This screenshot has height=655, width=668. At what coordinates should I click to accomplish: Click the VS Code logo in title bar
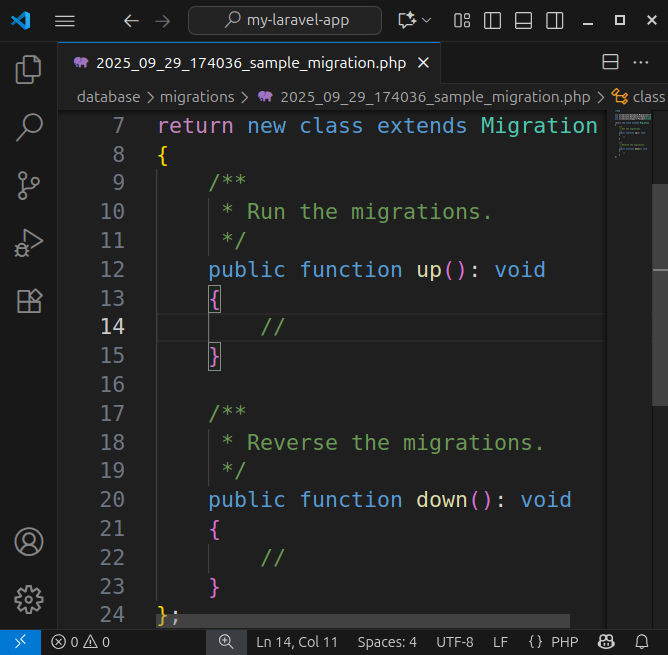(20, 20)
